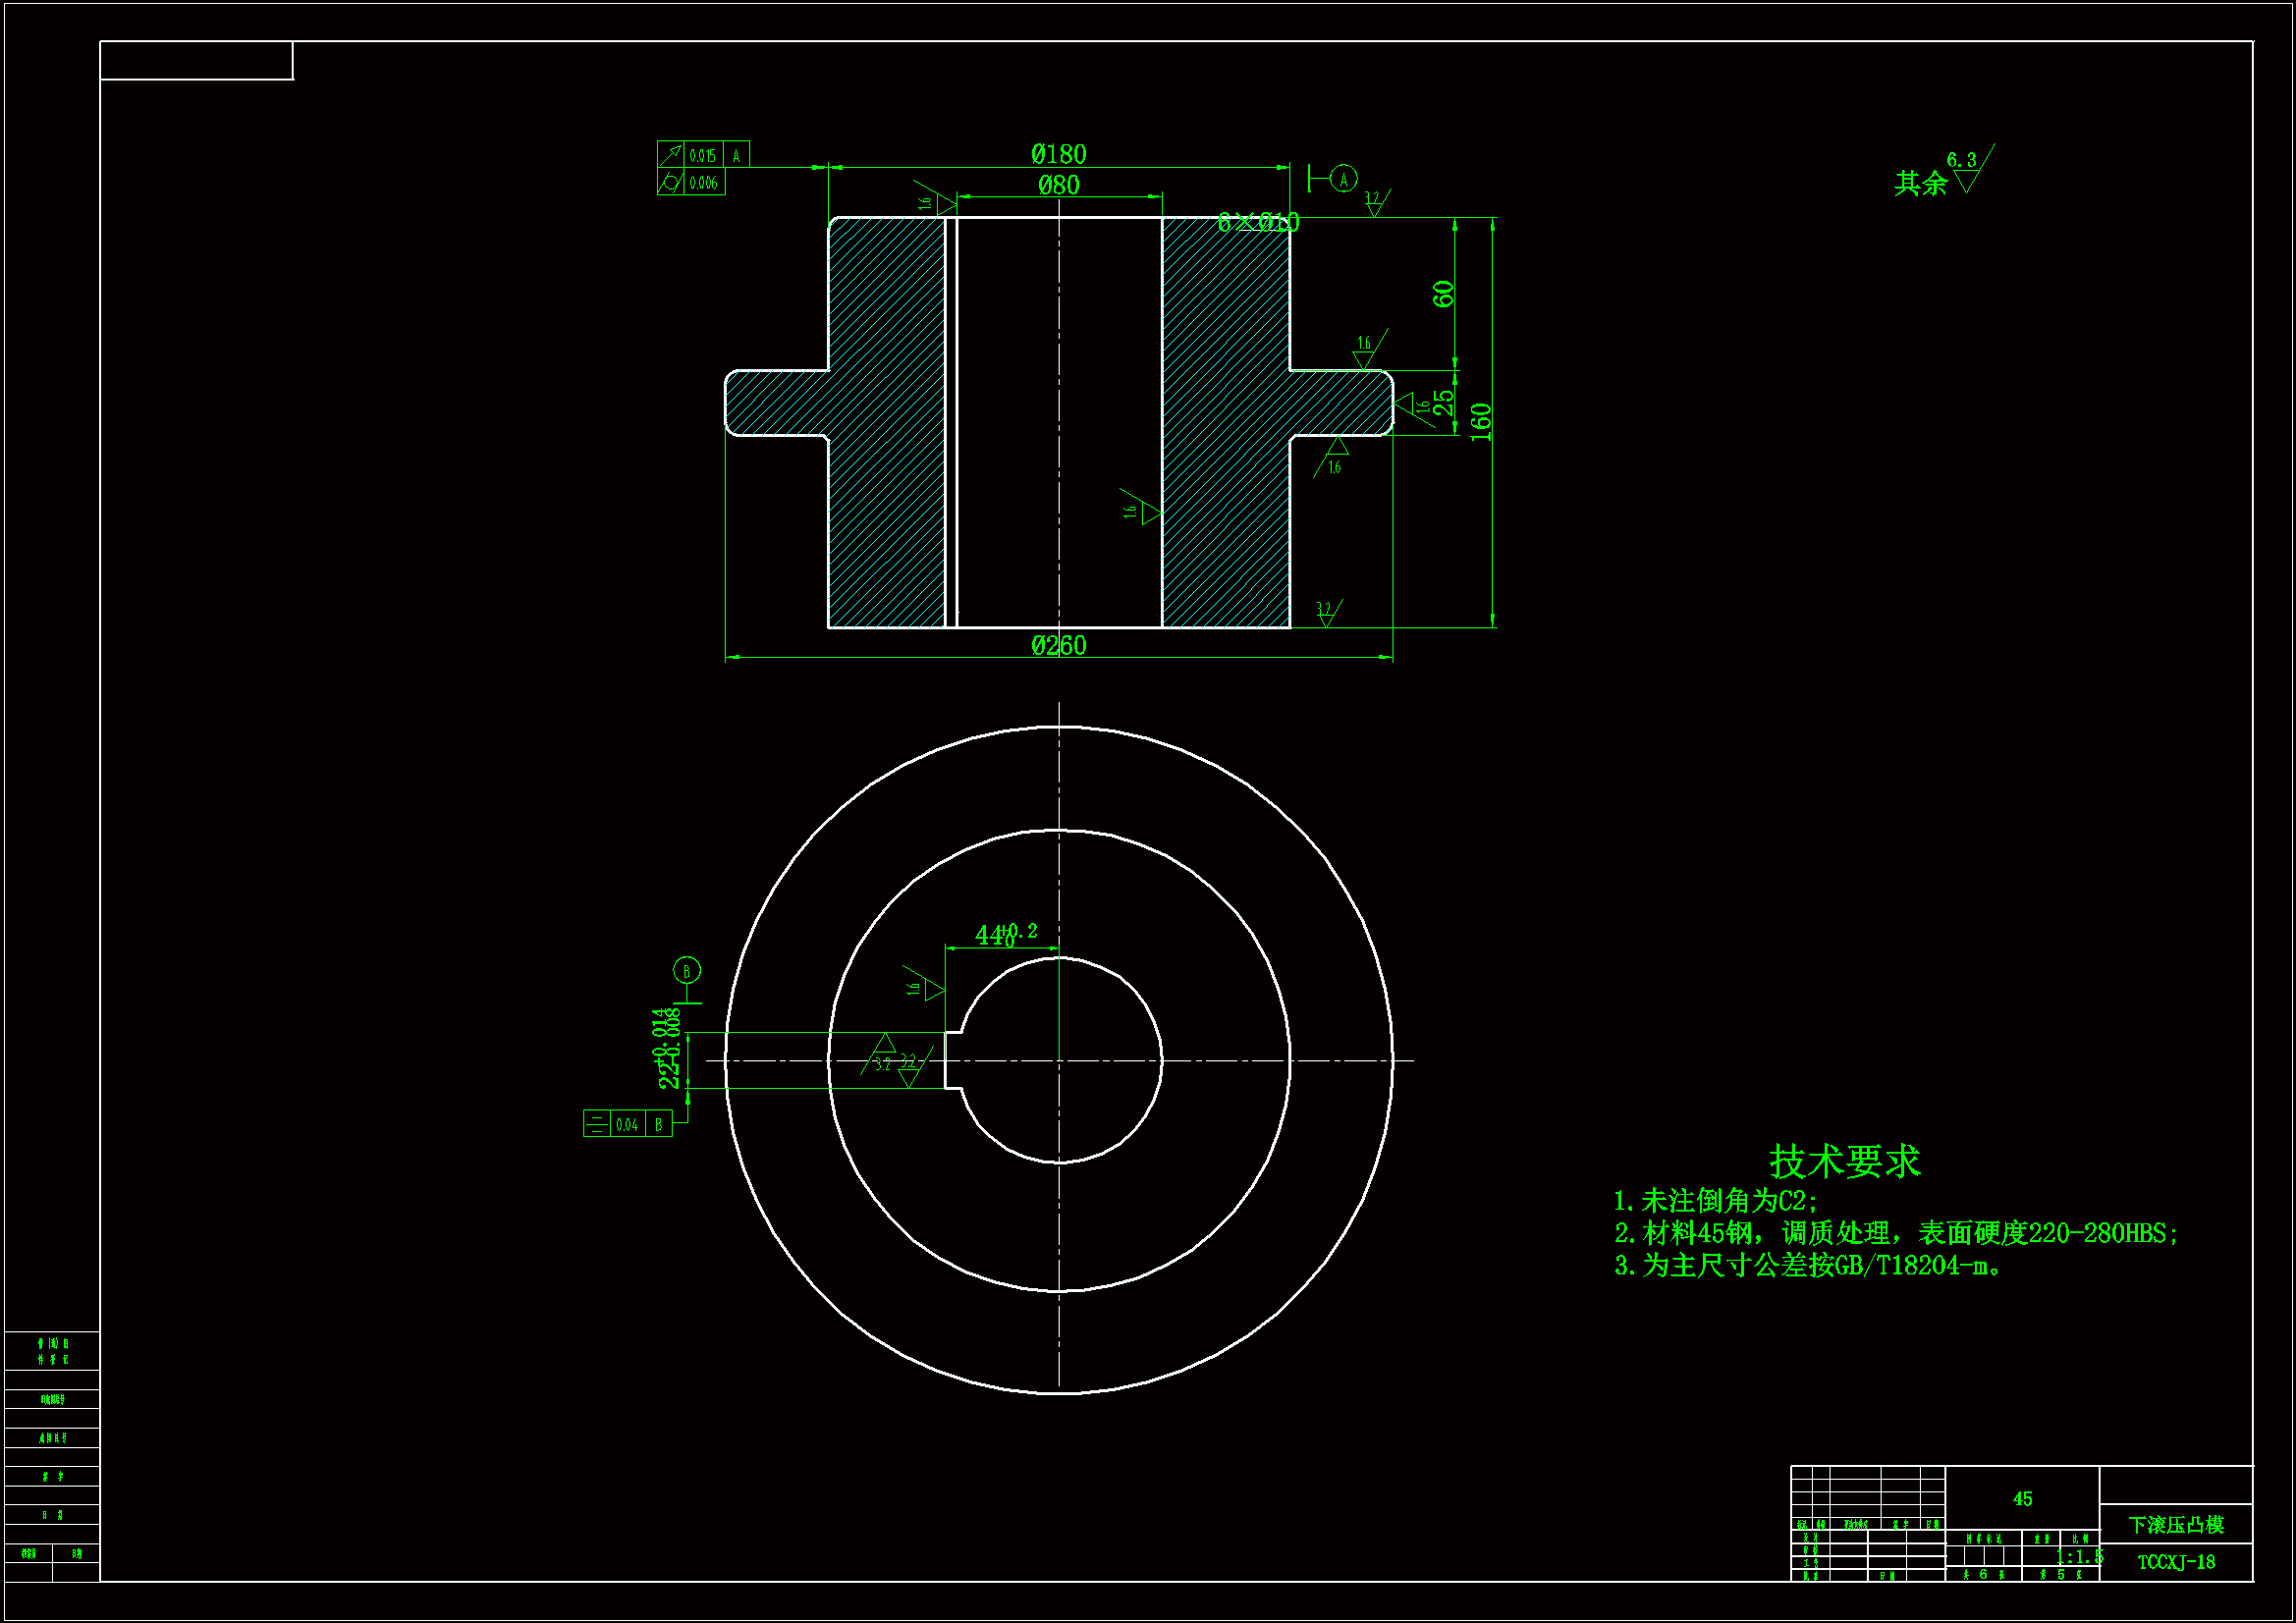Click technical note about 45 steel hardness
2296x1623 pixels.
tap(1894, 1234)
